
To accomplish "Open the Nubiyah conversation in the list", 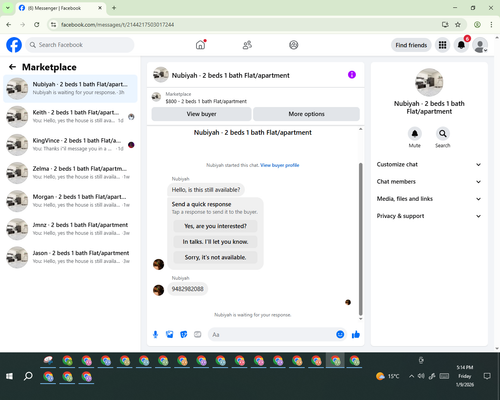I will pos(70,88).
